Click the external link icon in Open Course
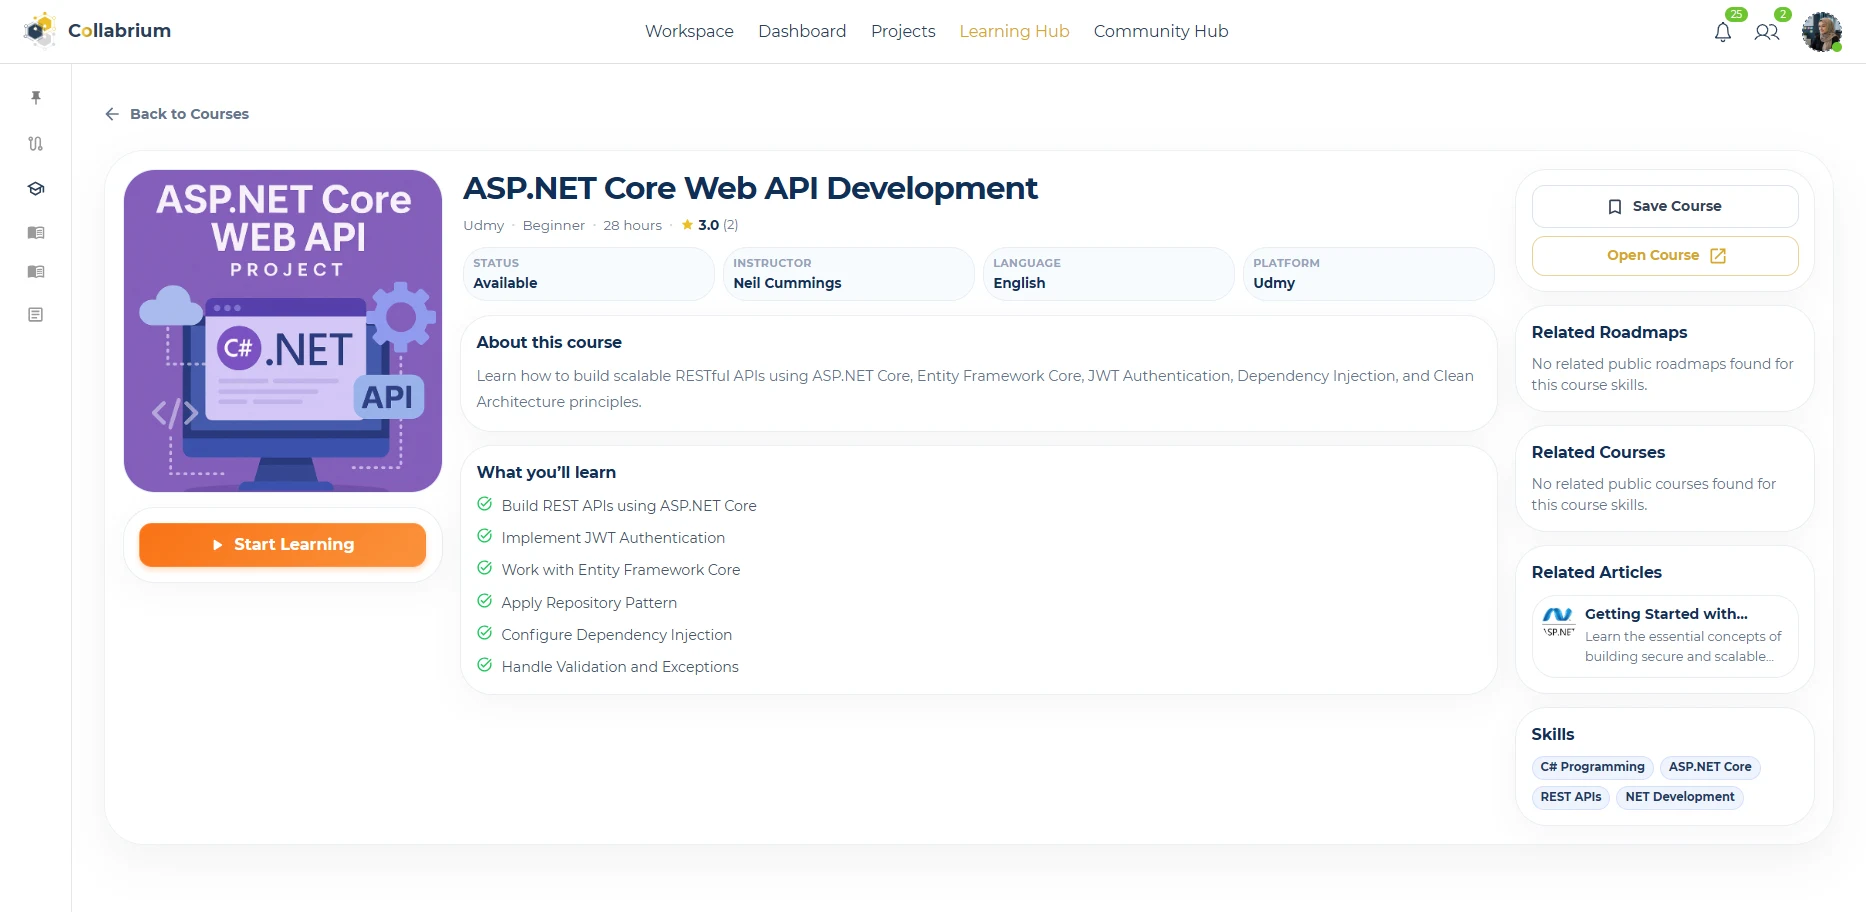The width and height of the screenshot is (1866, 912). coord(1718,256)
